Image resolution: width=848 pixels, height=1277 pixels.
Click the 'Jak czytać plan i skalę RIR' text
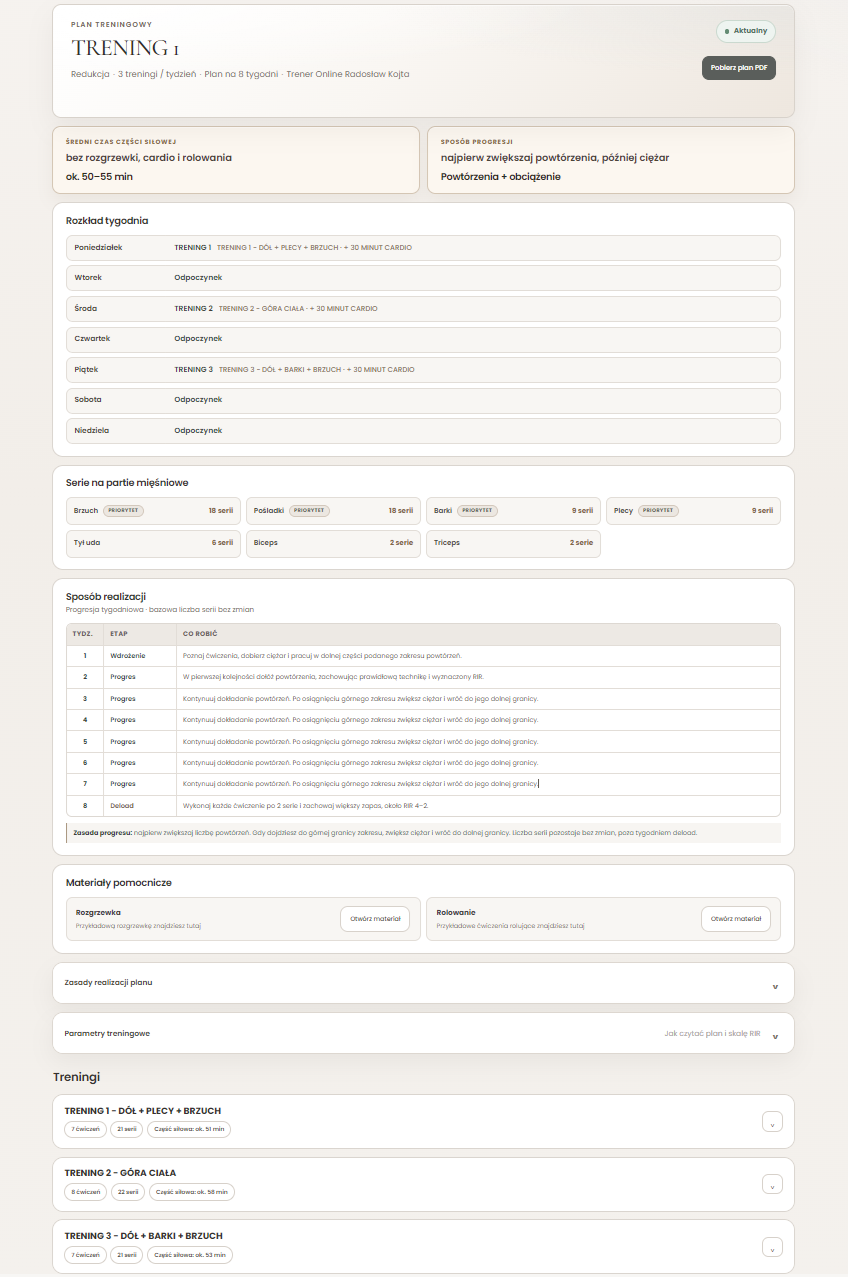(712, 1034)
